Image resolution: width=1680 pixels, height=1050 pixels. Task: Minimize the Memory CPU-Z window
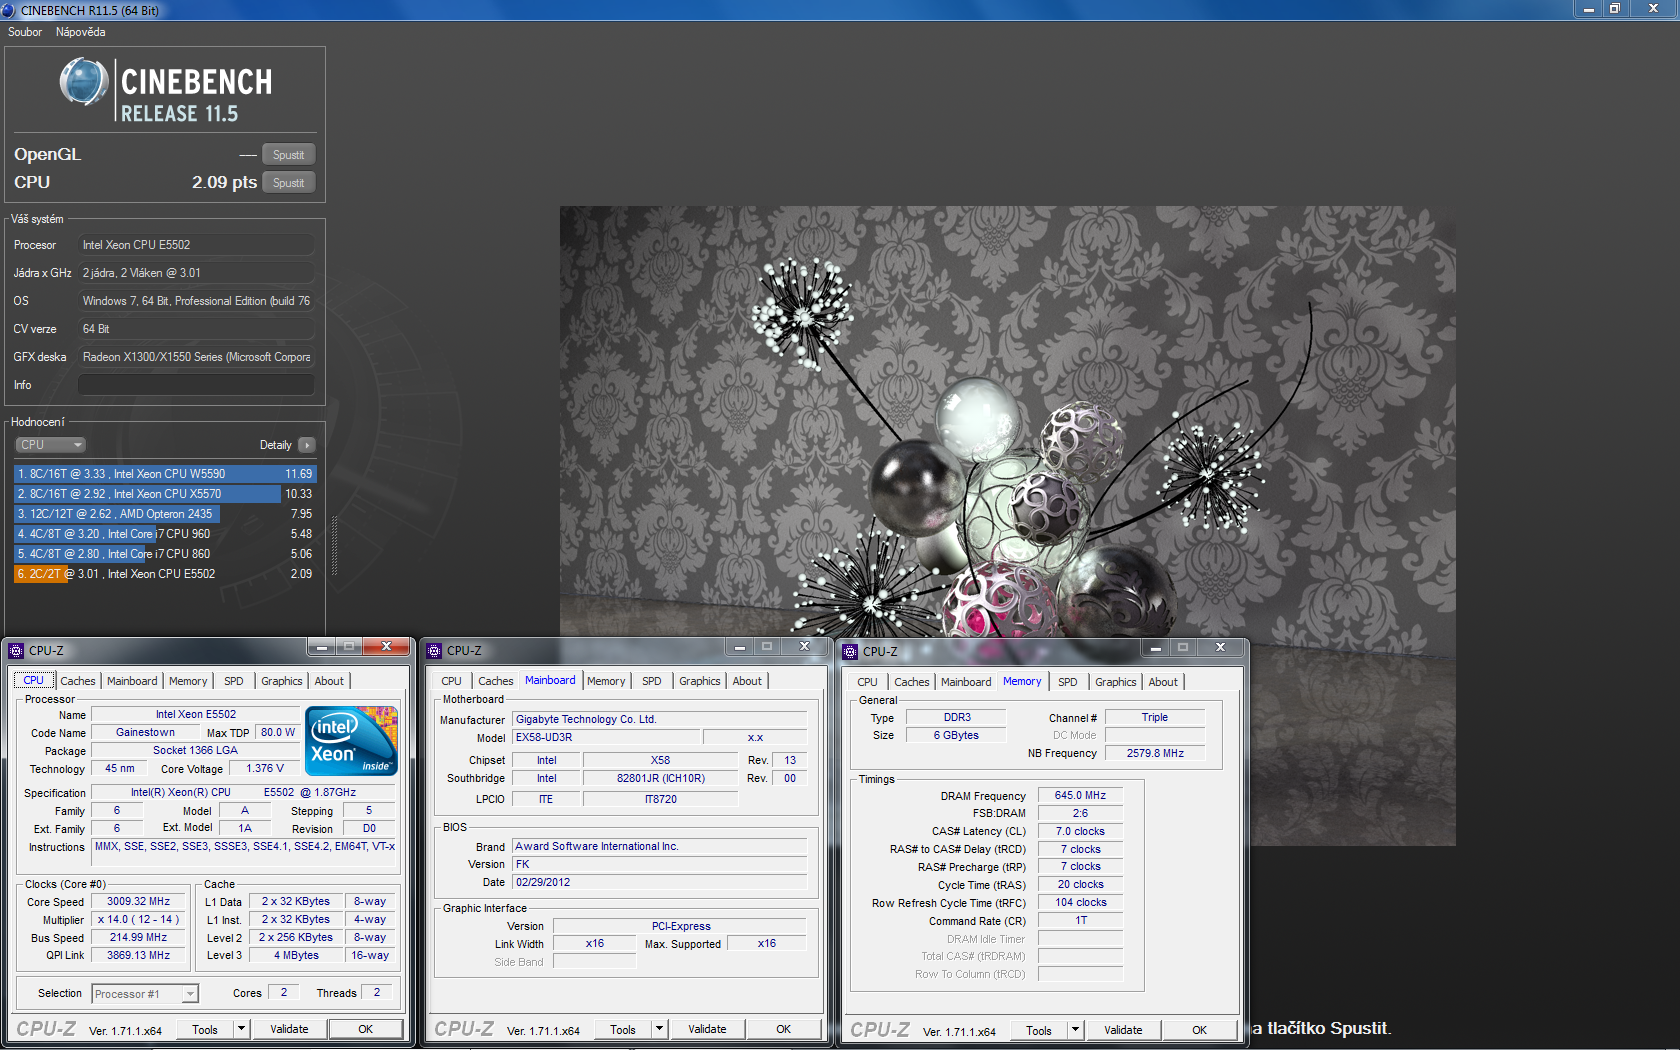tap(1156, 648)
